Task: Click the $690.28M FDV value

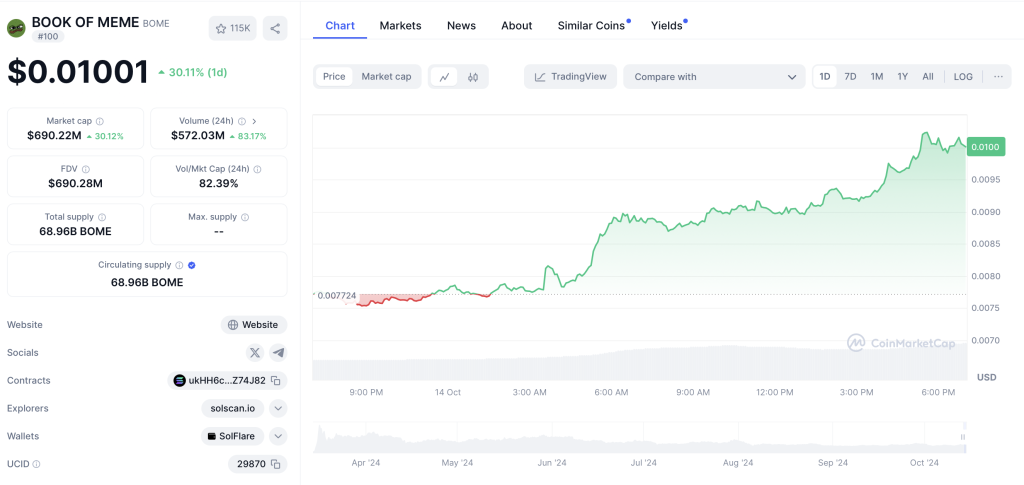Action: [75, 183]
